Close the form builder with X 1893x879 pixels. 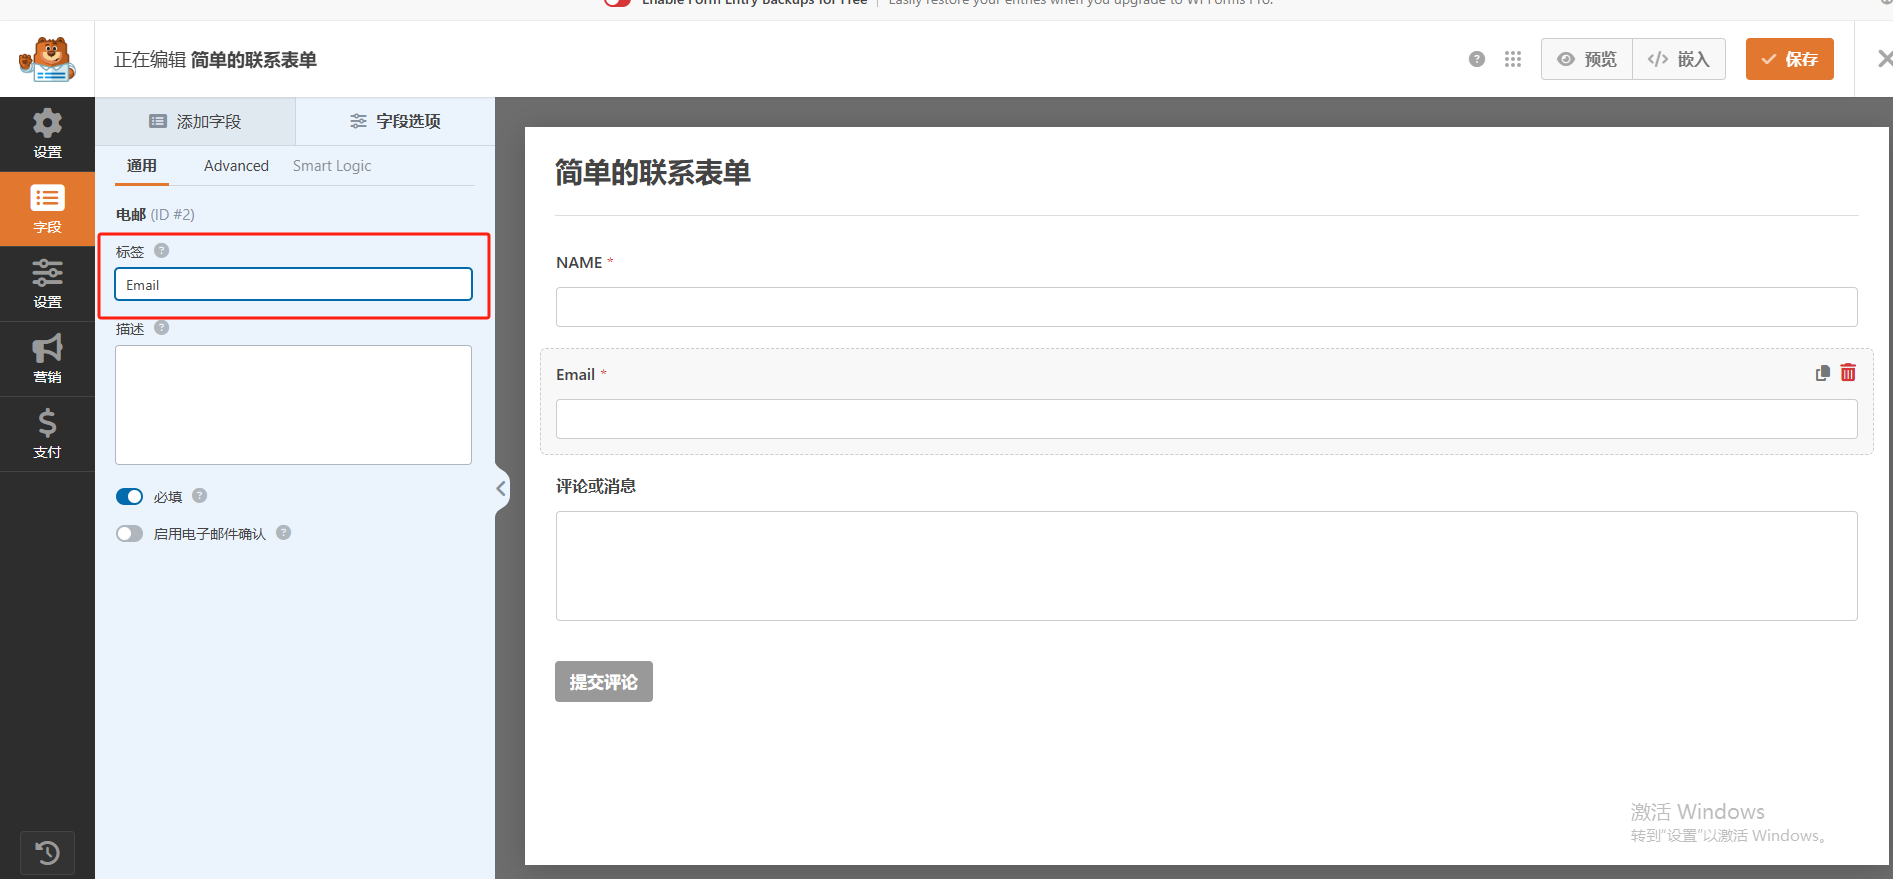coord(1884,59)
